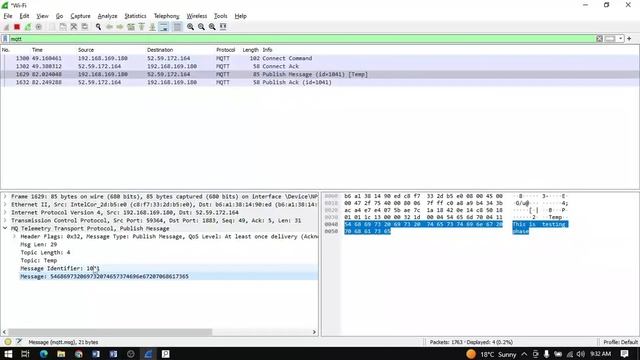Sort packets by the Length column header
This screenshot has width=640, height=360.
tap(250, 50)
